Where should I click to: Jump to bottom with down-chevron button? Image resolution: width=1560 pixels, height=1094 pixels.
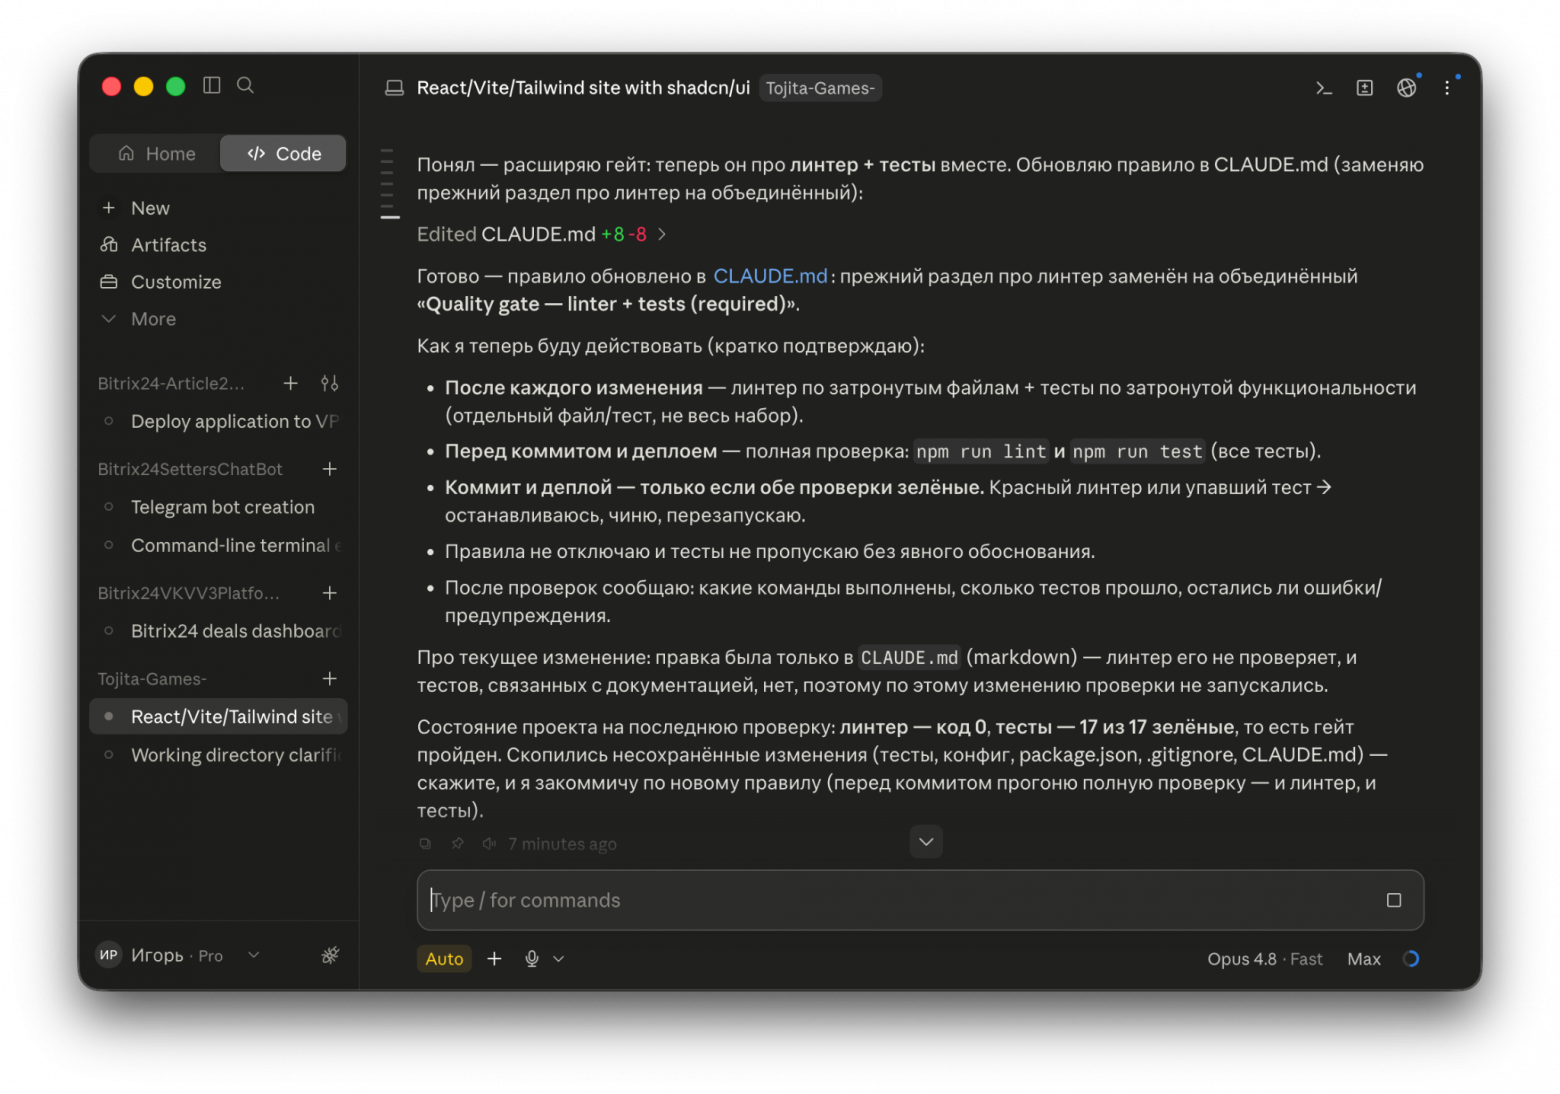(x=926, y=842)
